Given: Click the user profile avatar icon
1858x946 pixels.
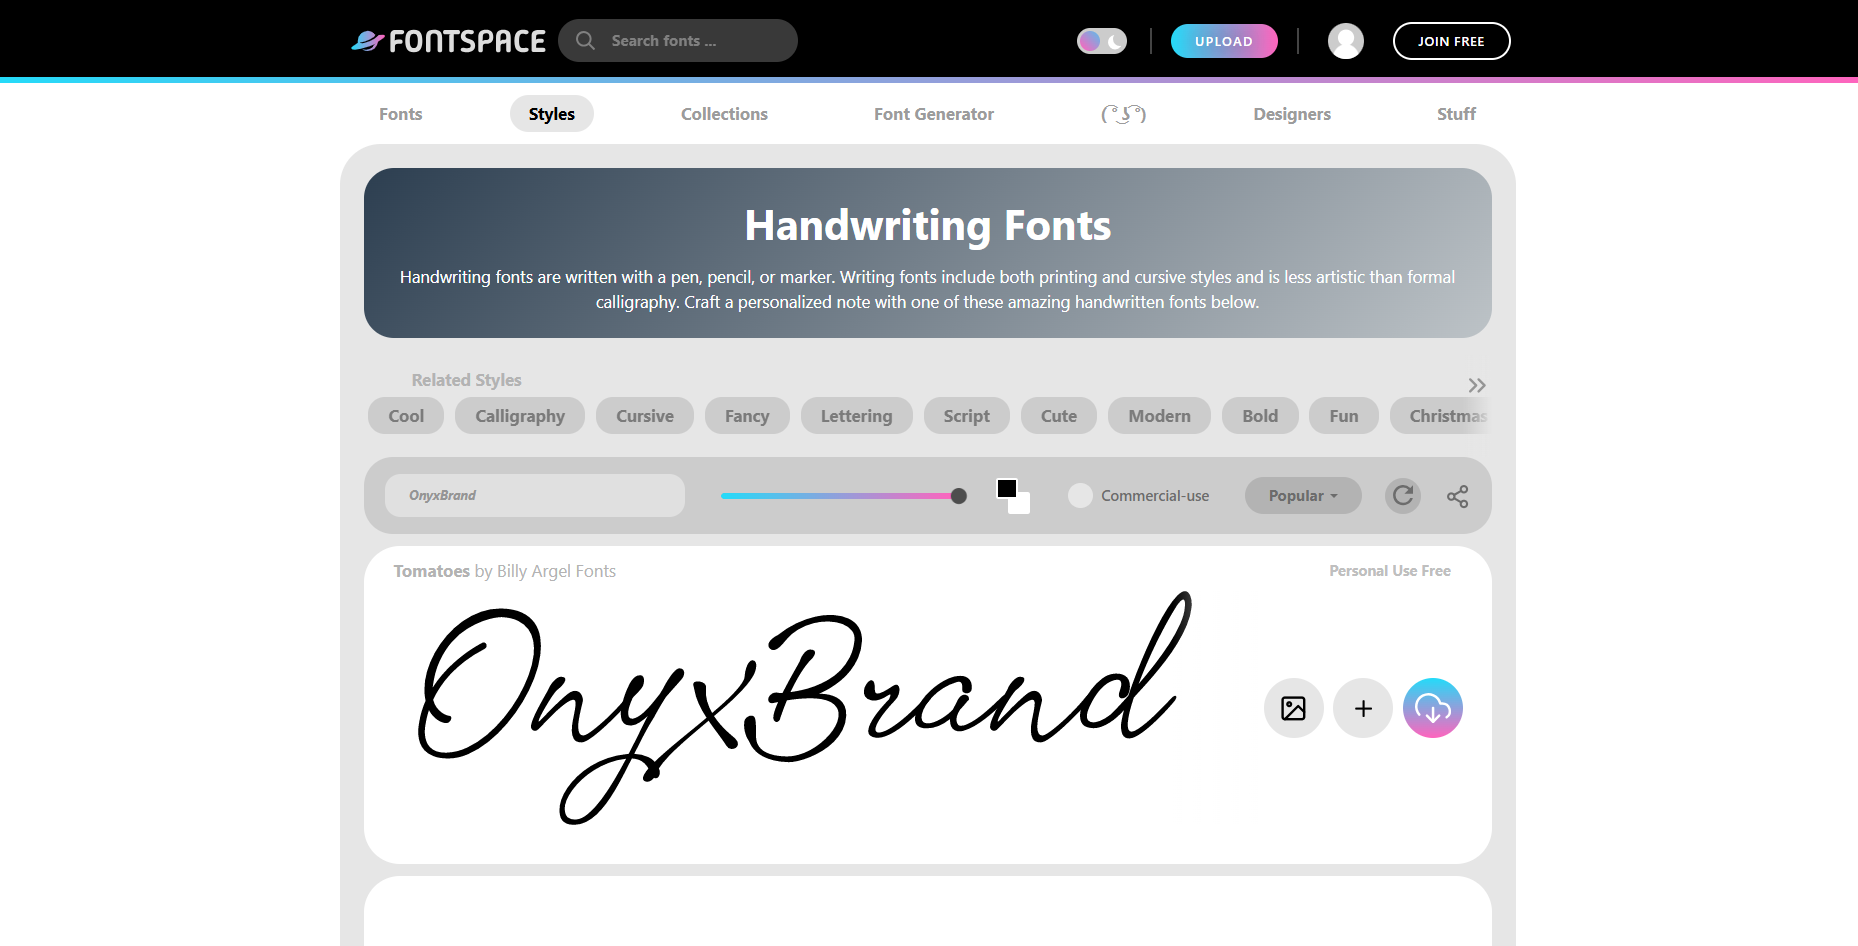Looking at the screenshot, I should [1345, 41].
